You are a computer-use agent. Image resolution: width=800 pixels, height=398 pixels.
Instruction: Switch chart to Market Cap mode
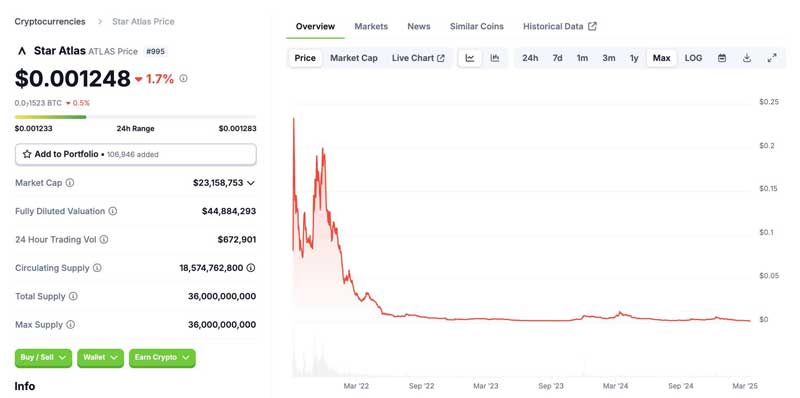(x=354, y=58)
